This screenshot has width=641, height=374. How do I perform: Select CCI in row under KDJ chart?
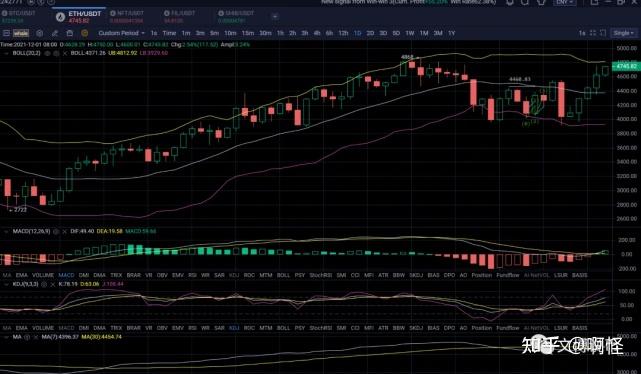(x=355, y=328)
